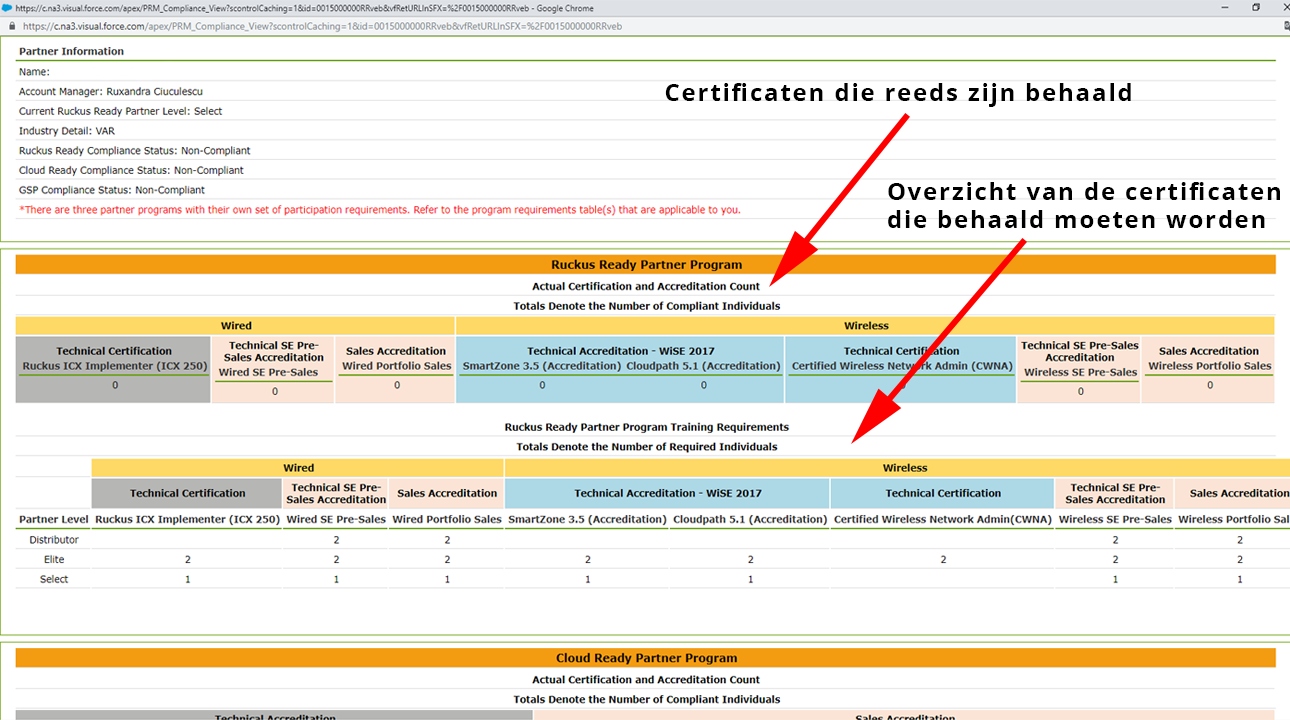Select the Select partner level row label
The width and height of the screenshot is (1290, 720).
pos(54,579)
